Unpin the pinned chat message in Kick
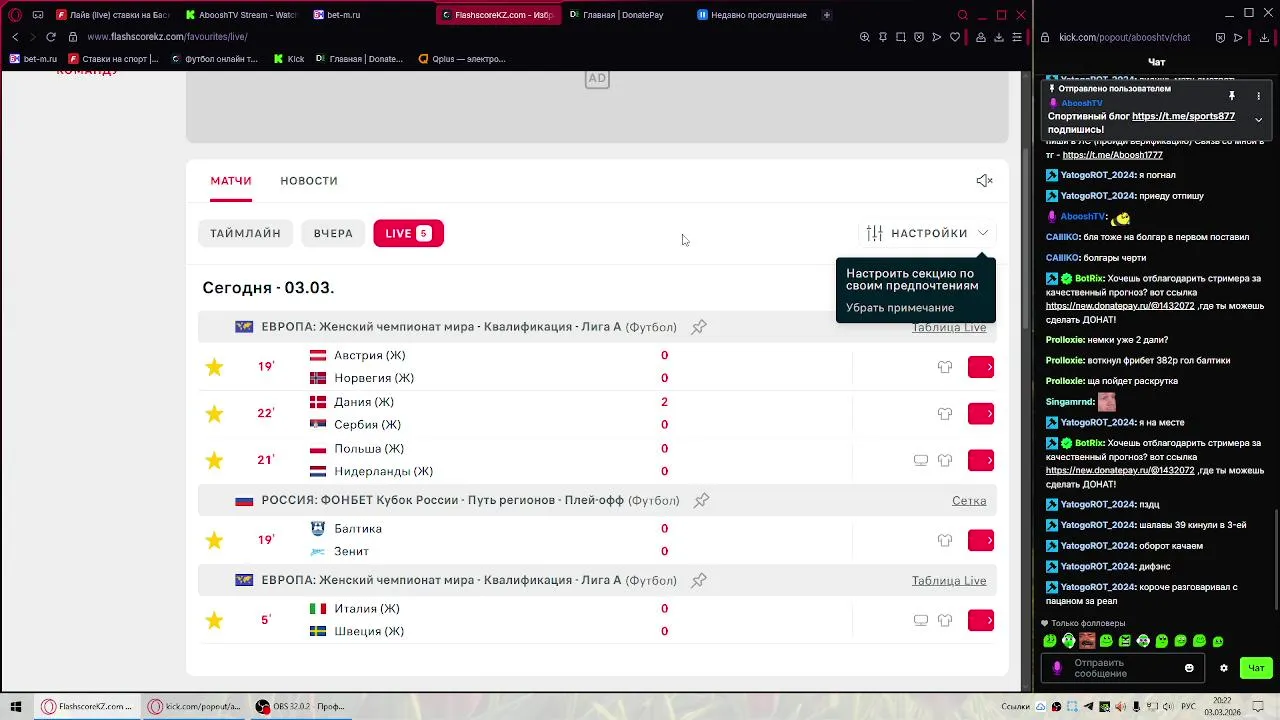Viewport: 1280px width, 720px height. click(x=1232, y=96)
